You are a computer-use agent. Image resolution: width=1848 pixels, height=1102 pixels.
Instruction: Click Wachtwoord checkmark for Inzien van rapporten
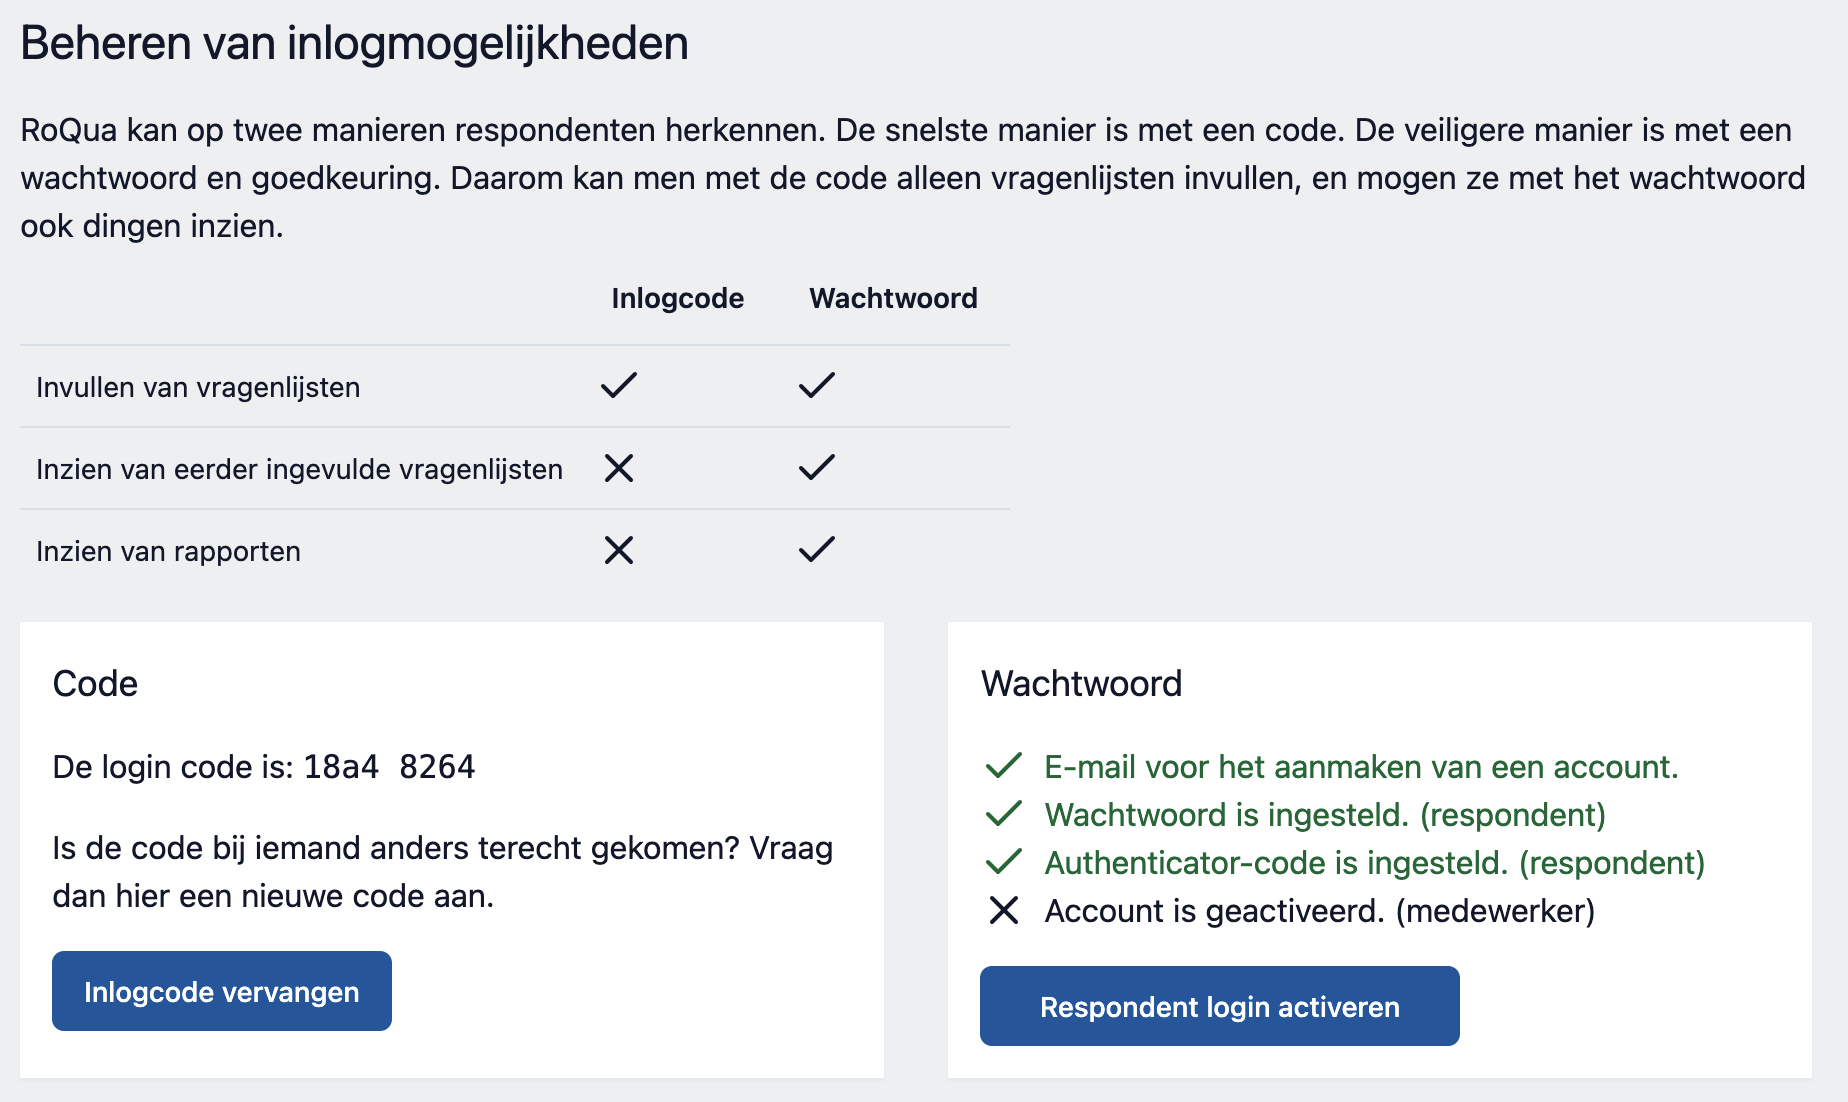tap(817, 550)
